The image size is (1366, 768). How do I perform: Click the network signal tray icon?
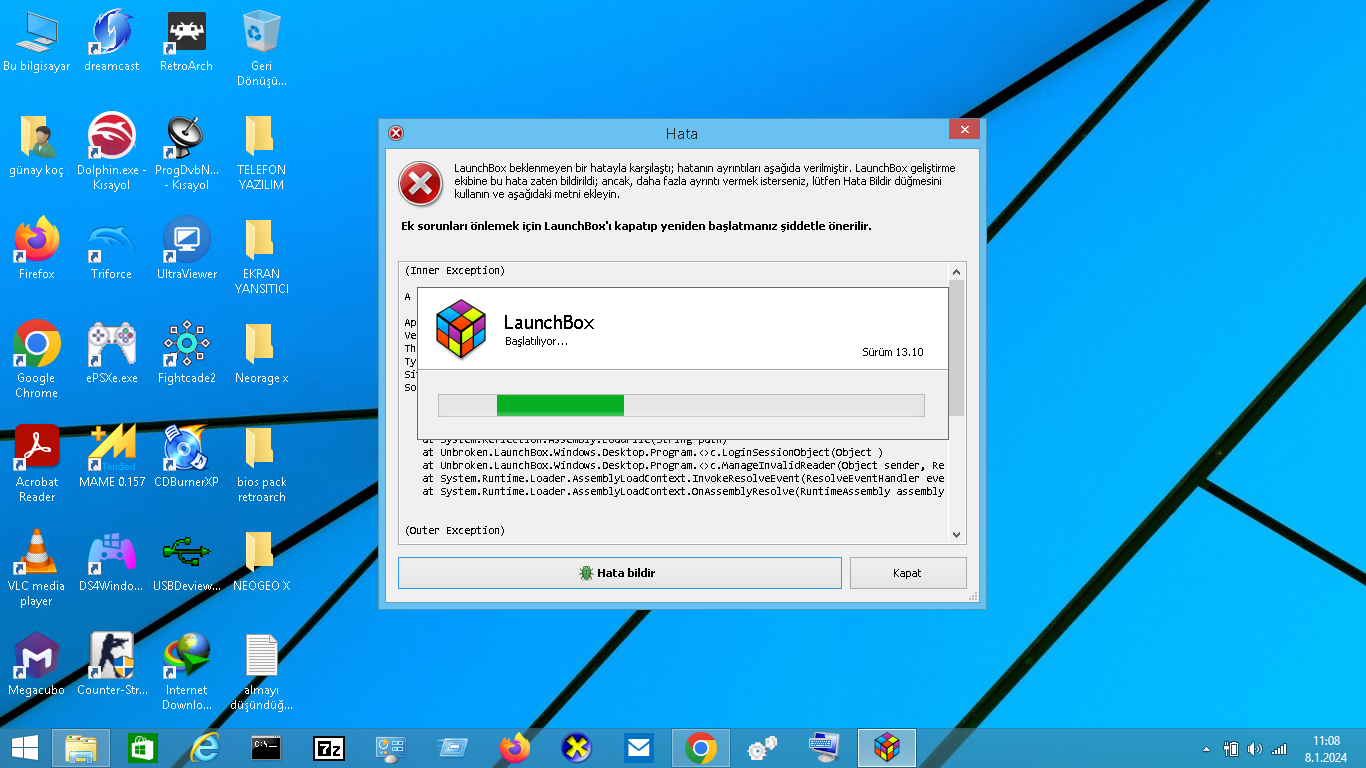1279,749
